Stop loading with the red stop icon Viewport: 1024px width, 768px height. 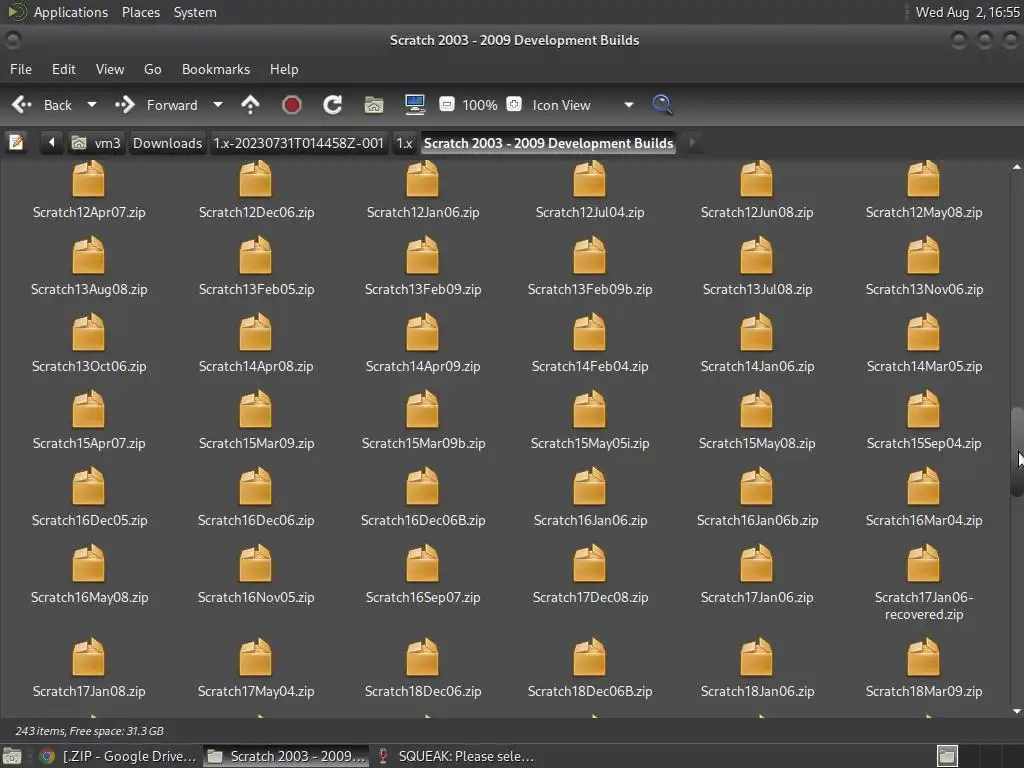(x=291, y=104)
